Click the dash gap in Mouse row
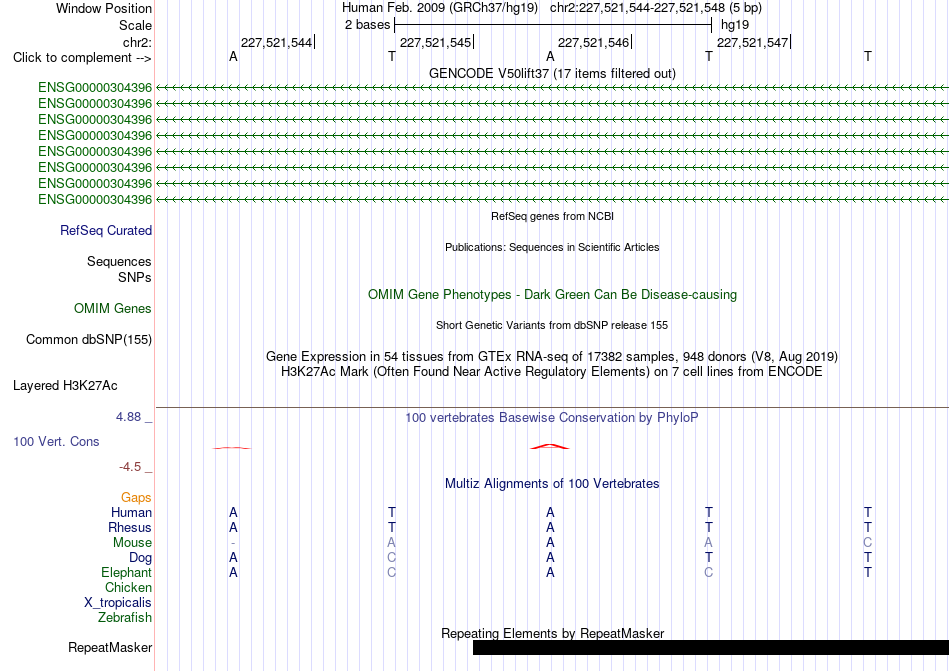The width and height of the screenshot is (950, 671). pyautogui.click(x=233, y=543)
